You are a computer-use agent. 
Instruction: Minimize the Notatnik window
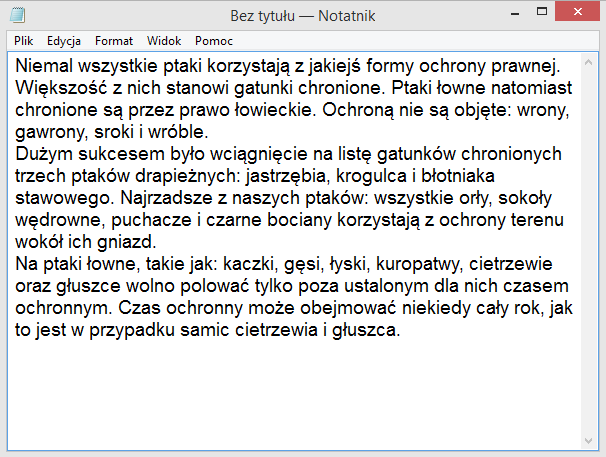point(515,13)
